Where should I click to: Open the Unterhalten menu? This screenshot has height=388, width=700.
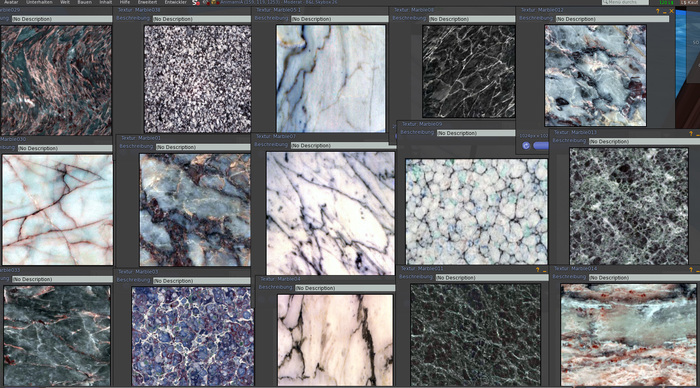[x=39, y=2]
